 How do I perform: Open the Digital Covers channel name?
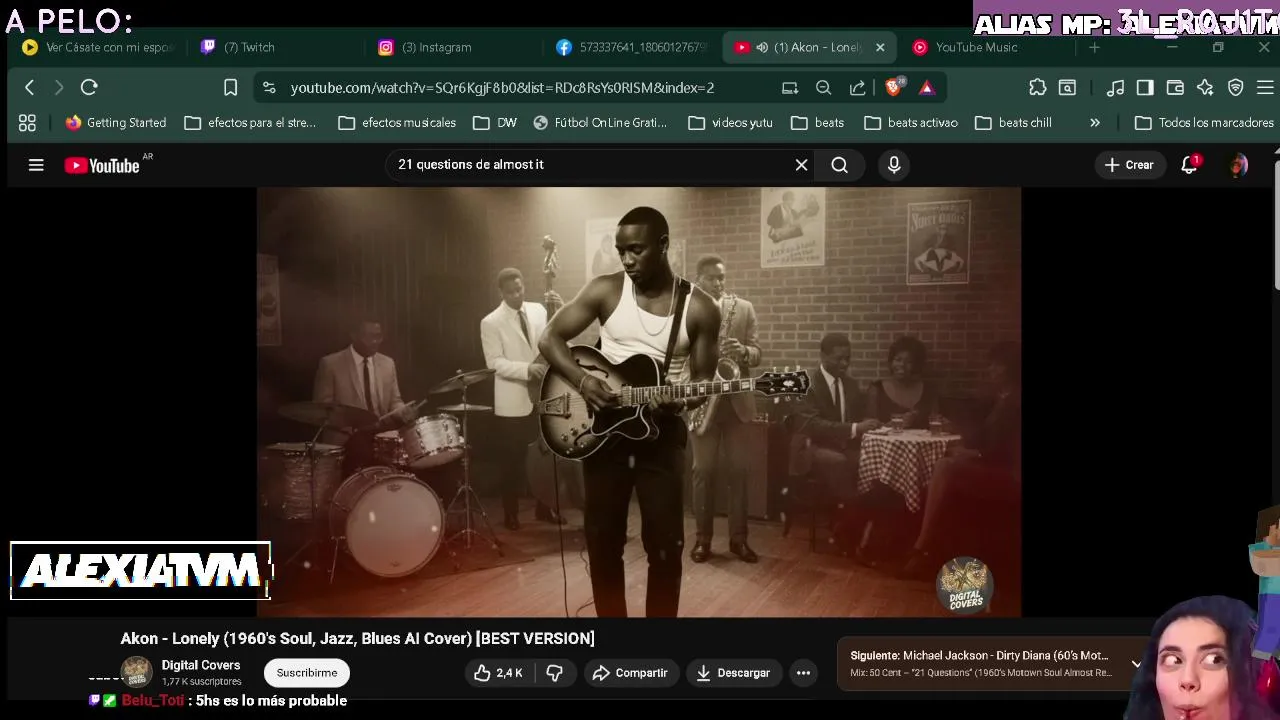point(201,665)
